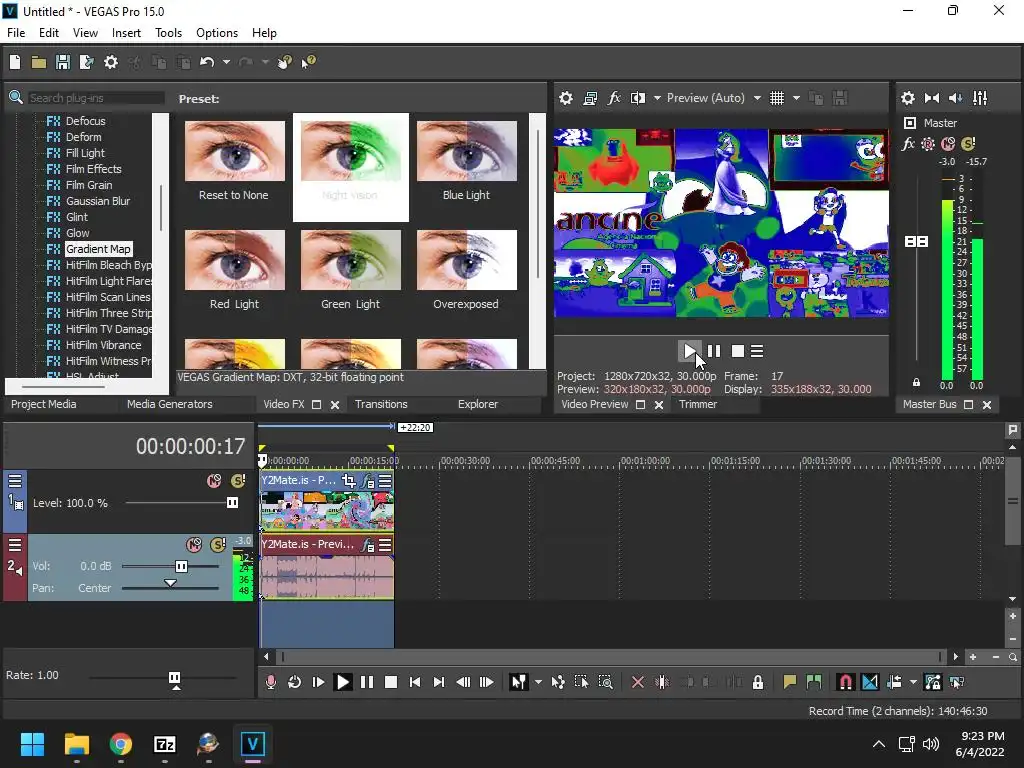1024x768 pixels.
Task: Click Play From Start in transport bar
Action: [318, 682]
